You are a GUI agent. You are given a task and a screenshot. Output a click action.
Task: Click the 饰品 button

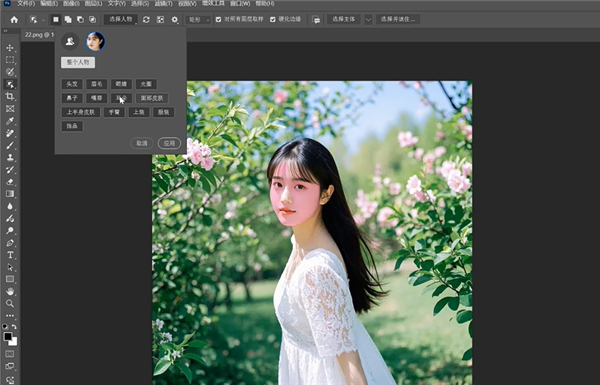(72, 126)
